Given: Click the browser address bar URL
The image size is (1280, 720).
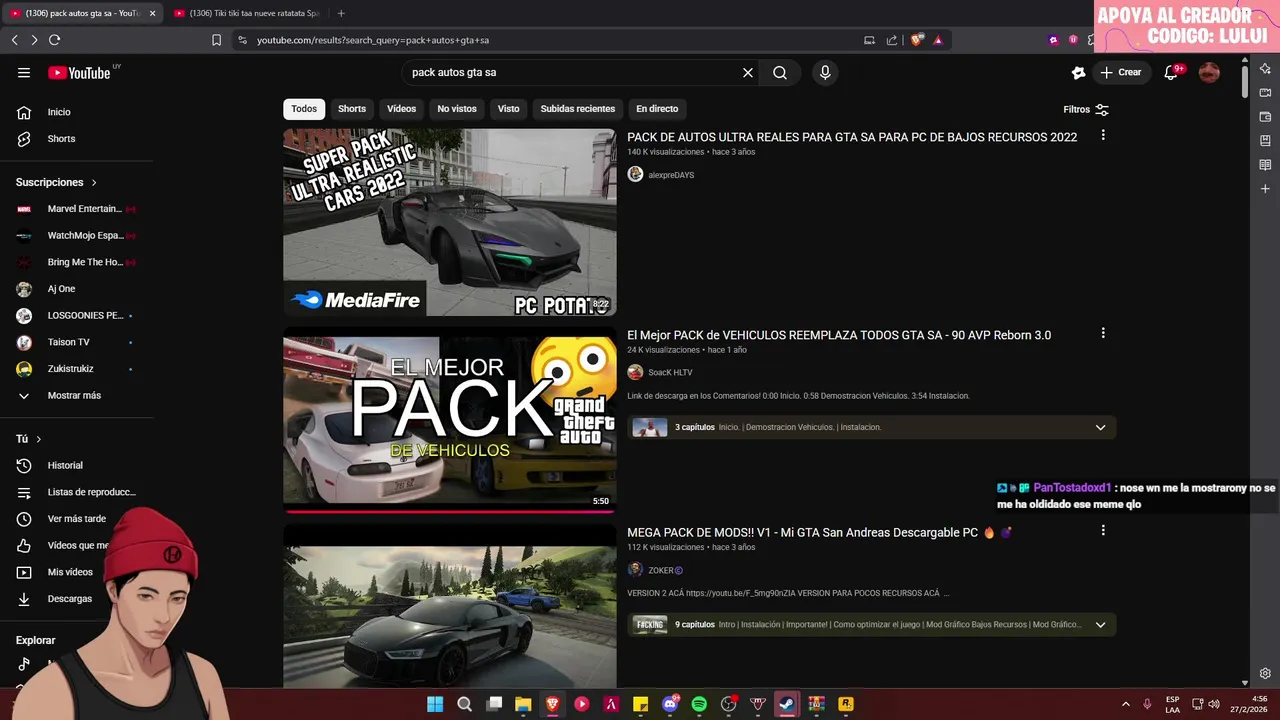Looking at the screenshot, I should 373,40.
